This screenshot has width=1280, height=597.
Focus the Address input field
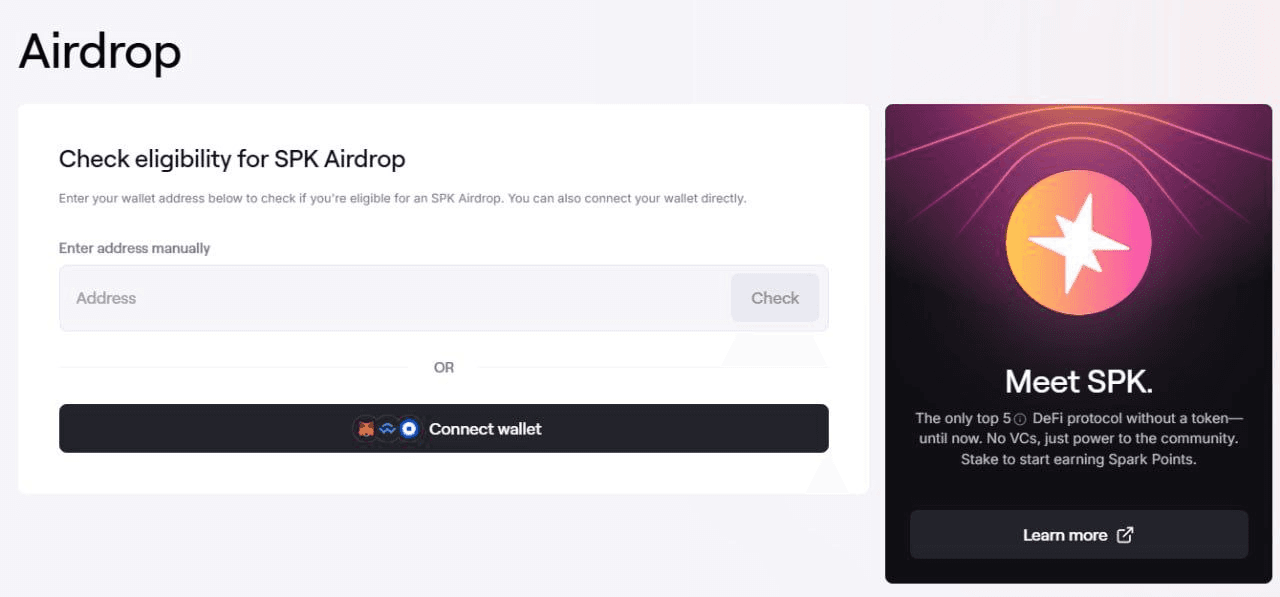click(395, 298)
